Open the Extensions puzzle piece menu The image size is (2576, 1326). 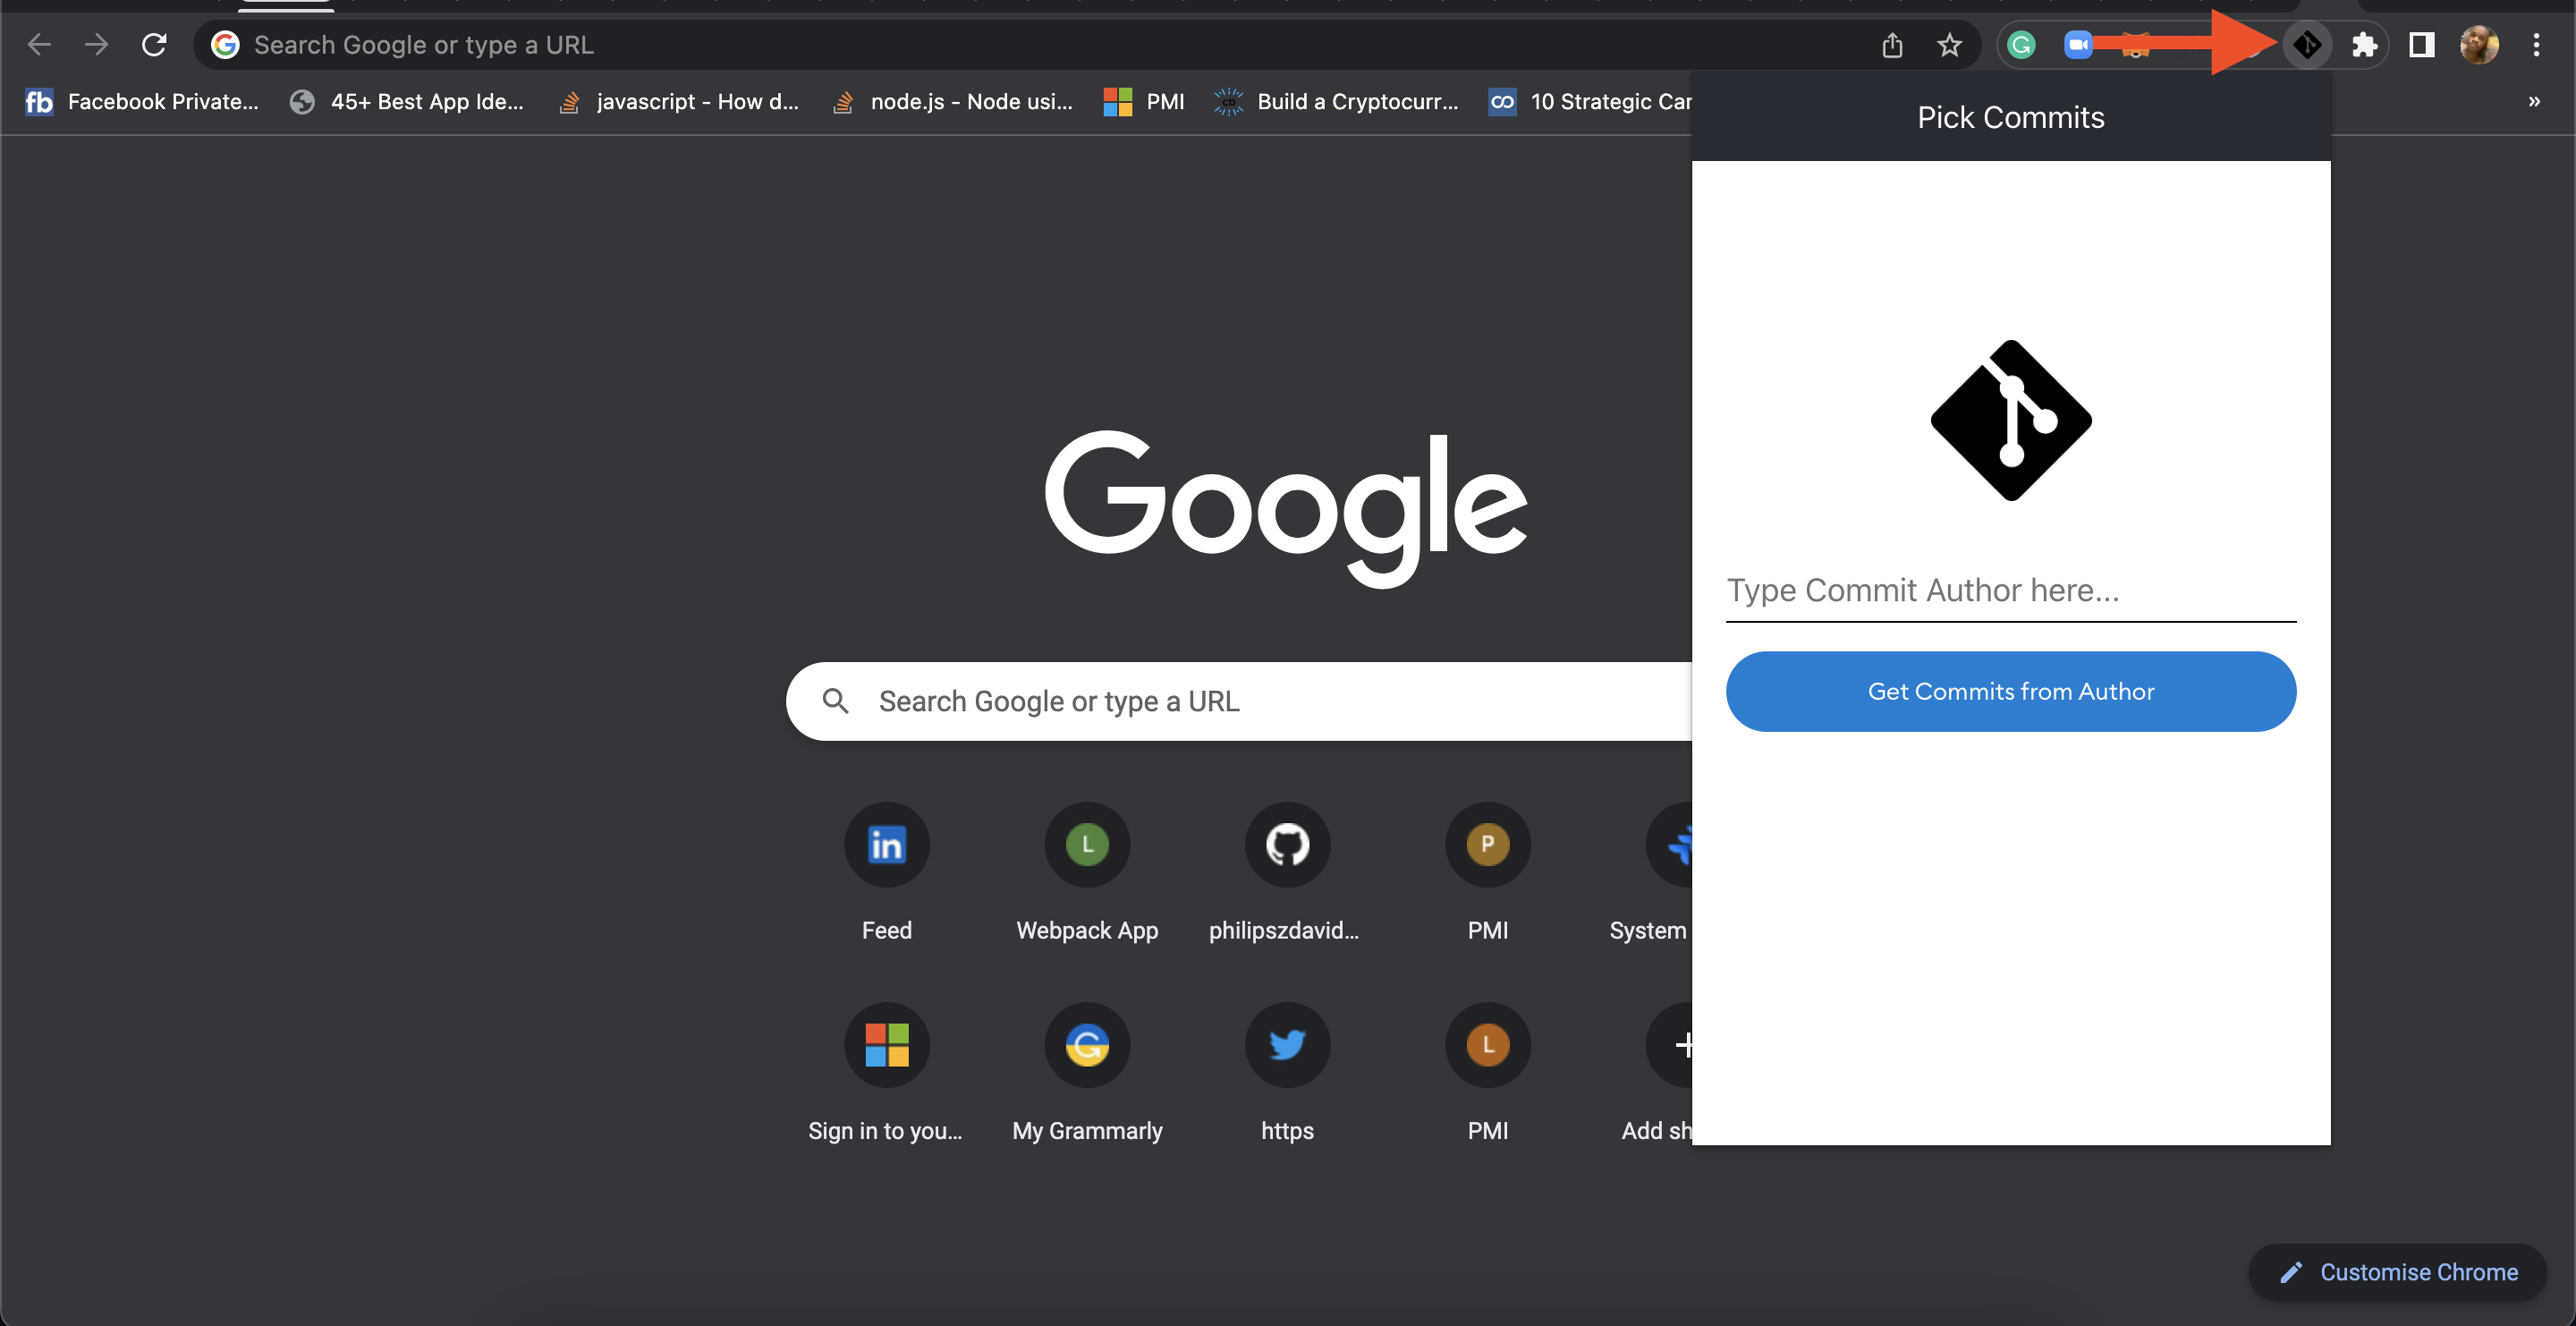pyautogui.click(x=2364, y=45)
